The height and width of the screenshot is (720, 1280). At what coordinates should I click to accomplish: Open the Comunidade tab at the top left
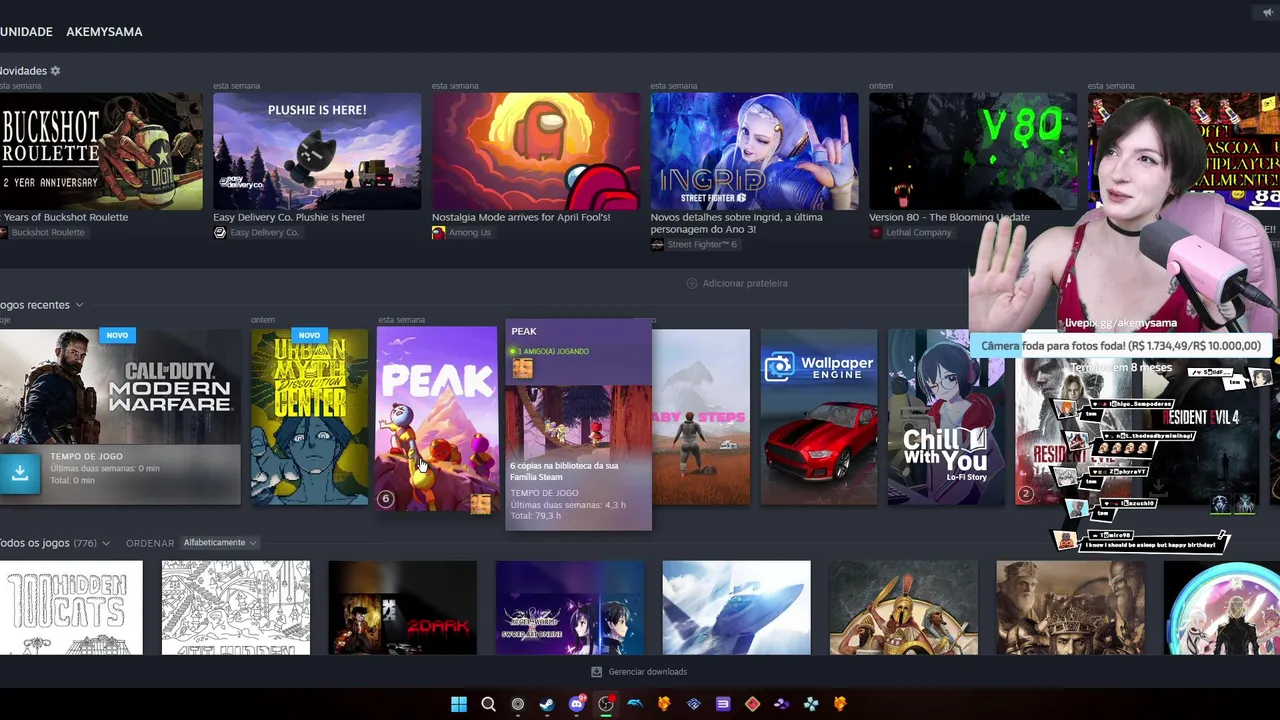point(26,32)
